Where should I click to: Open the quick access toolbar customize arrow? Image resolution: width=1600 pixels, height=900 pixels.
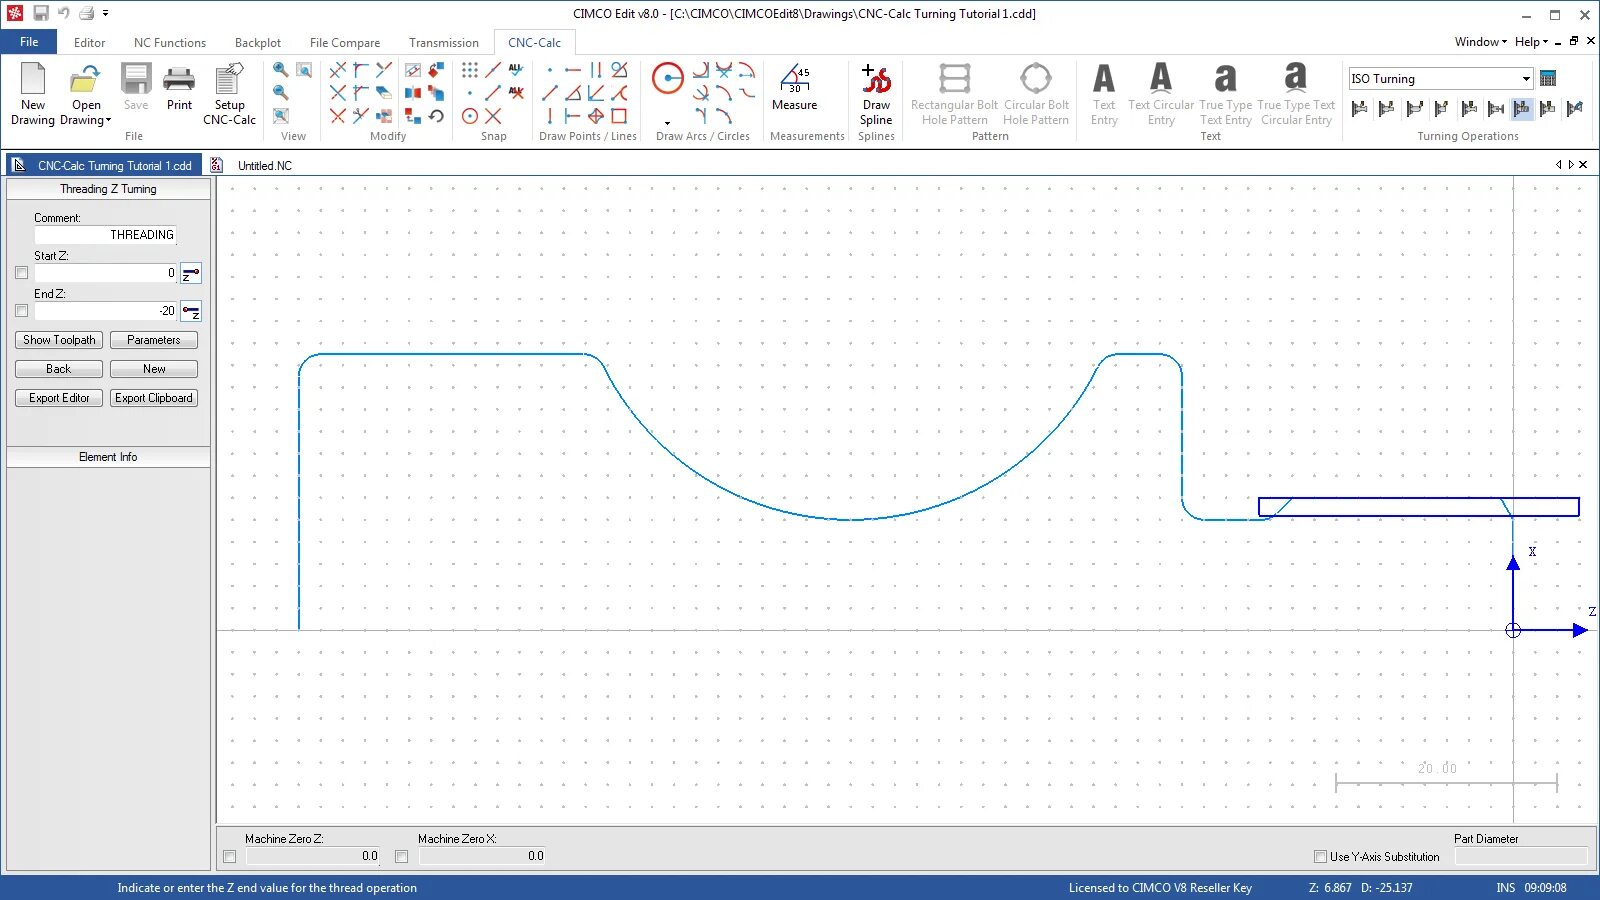(105, 13)
